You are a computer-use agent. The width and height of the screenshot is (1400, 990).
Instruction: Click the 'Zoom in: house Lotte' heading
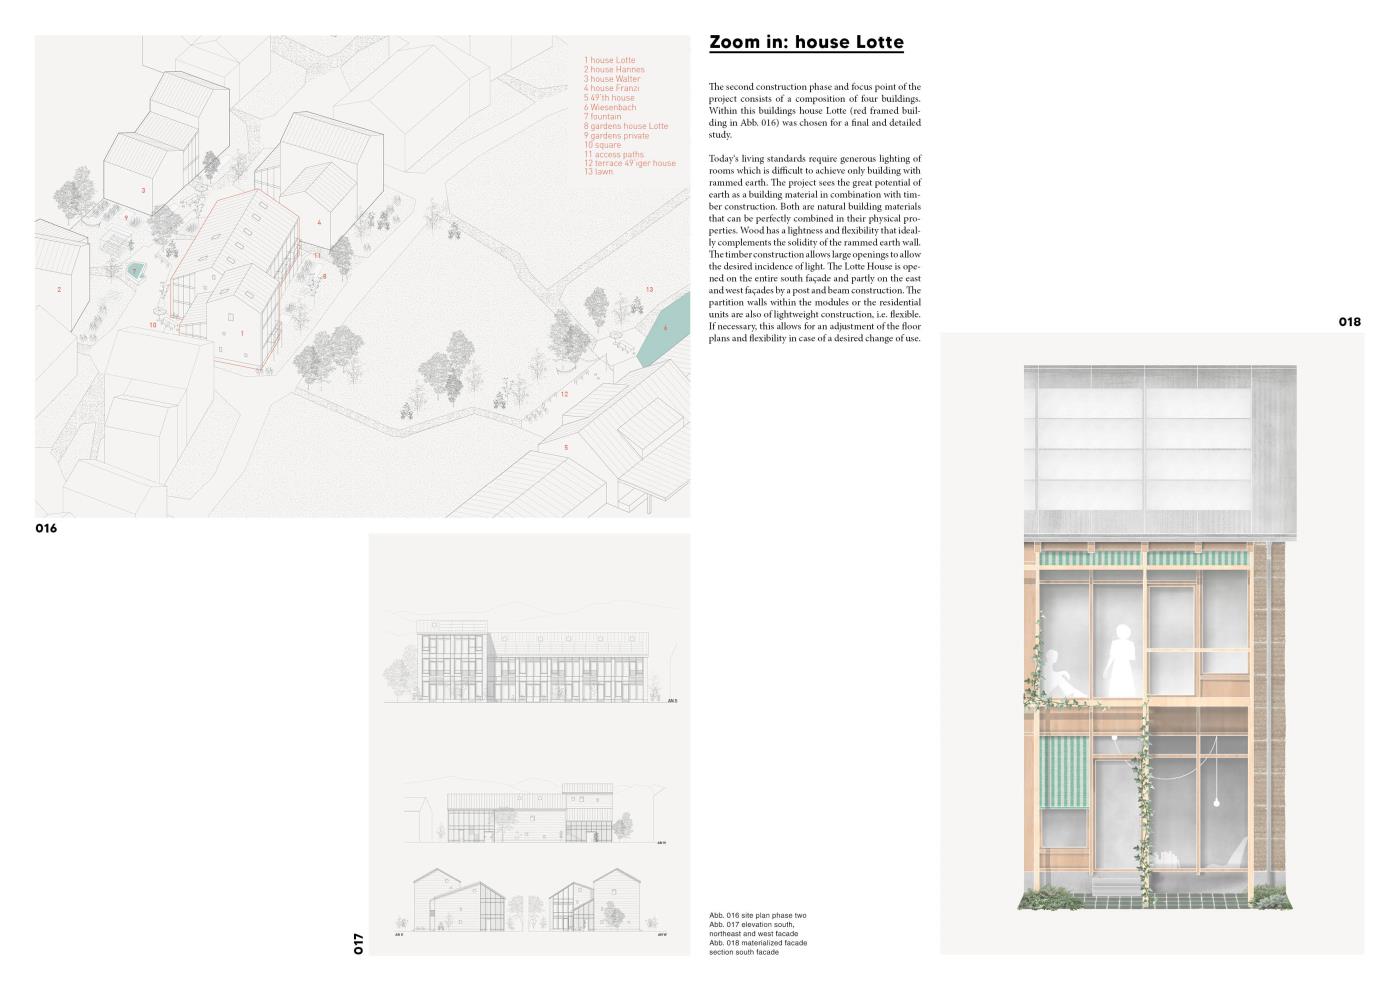pos(806,42)
